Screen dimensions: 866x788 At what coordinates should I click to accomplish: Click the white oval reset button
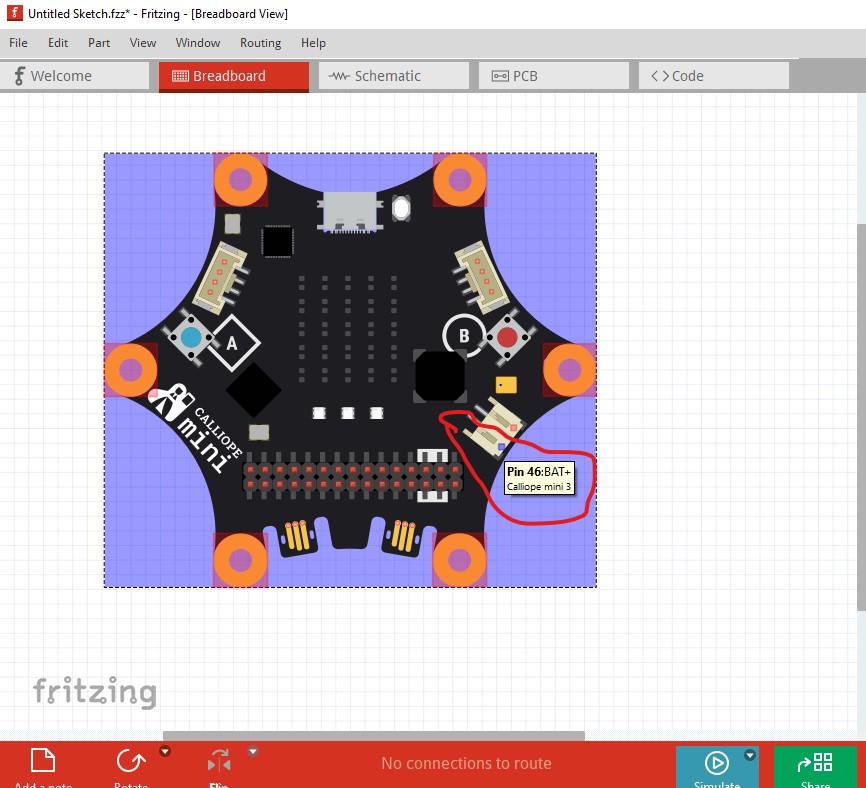click(x=401, y=208)
